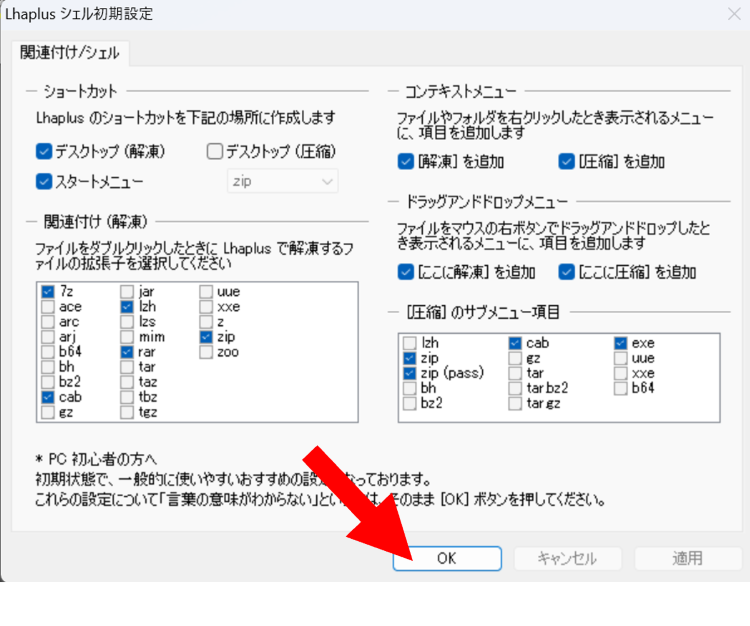Check bz2 in the association list
Image resolution: width=750 pixels, height=626 pixels.
tap(48, 382)
